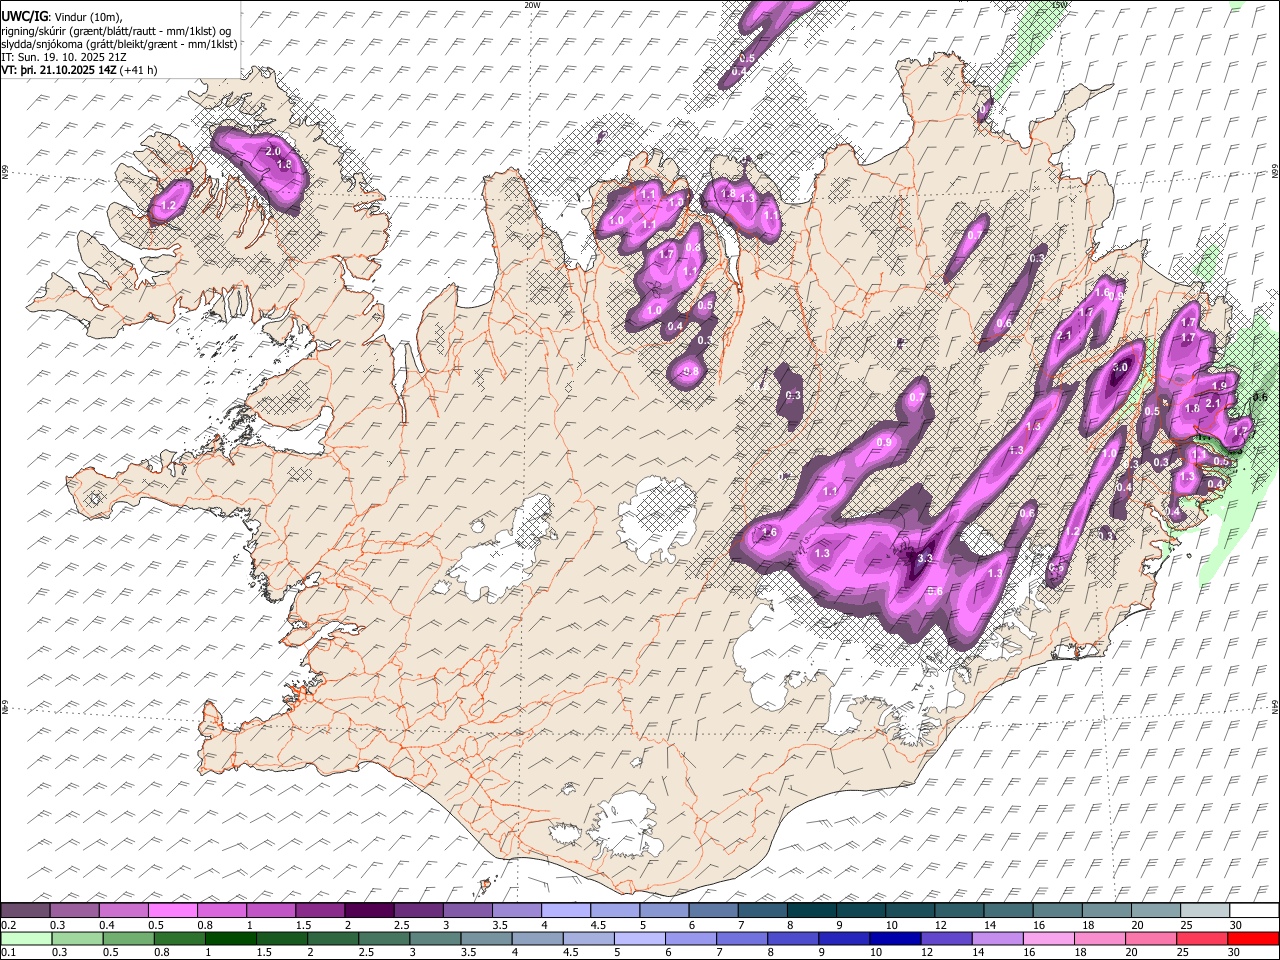1280x960 pixels.
Task: Click the '15W' longitude label at the top edge
Action: pyautogui.click(x=1060, y=5)
